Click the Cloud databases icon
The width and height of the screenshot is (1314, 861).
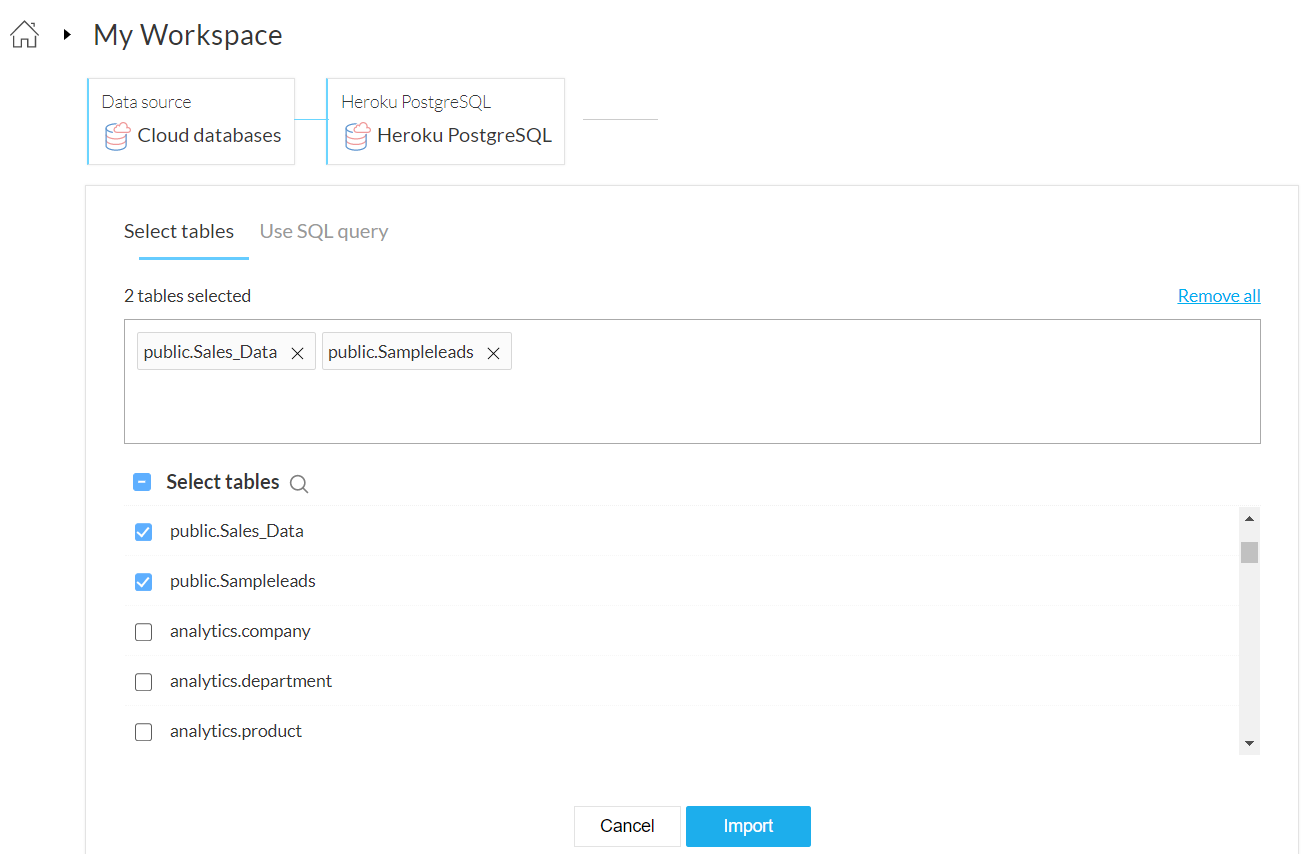pyautogui.click(x=117, y=136)
